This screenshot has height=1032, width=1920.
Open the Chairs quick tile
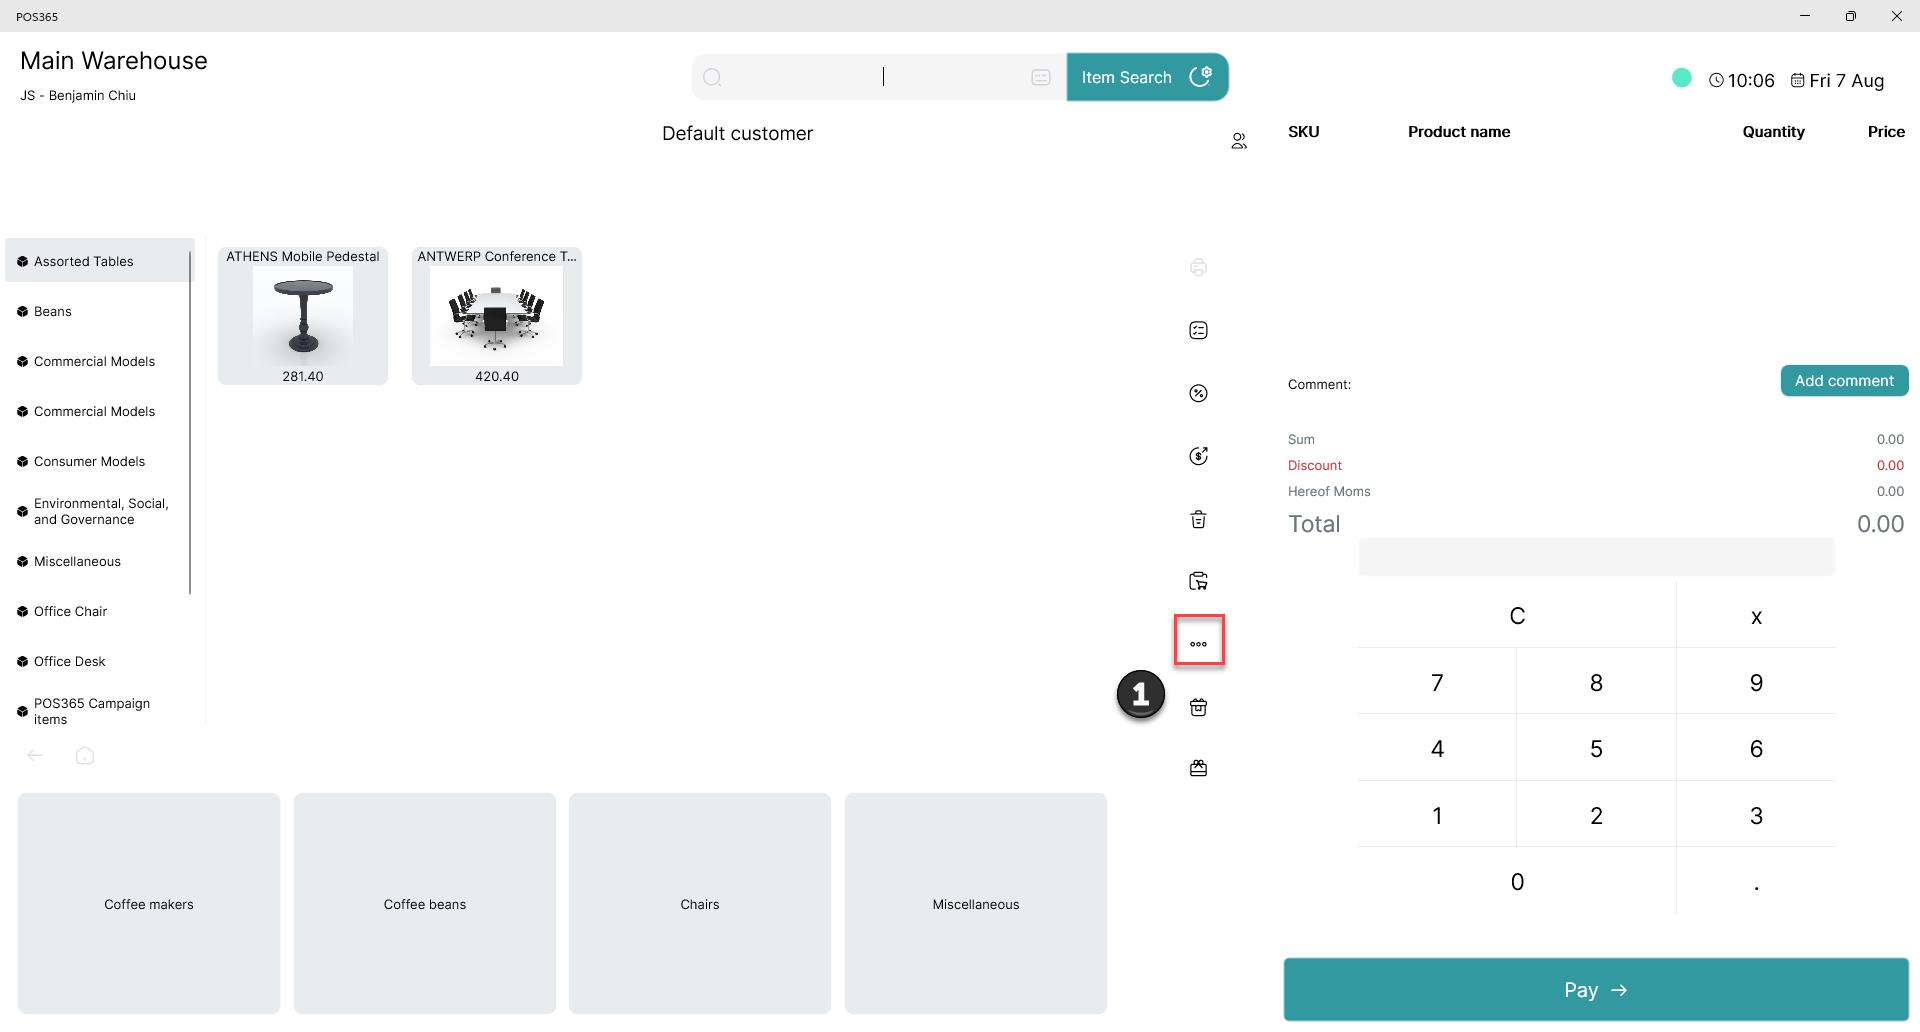pos(700,903)
